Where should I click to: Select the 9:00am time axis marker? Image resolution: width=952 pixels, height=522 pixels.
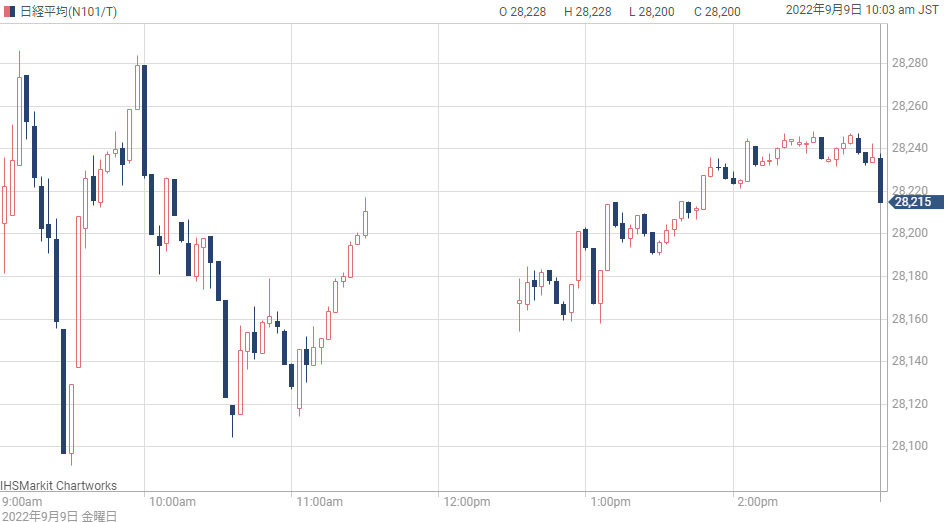22,501
